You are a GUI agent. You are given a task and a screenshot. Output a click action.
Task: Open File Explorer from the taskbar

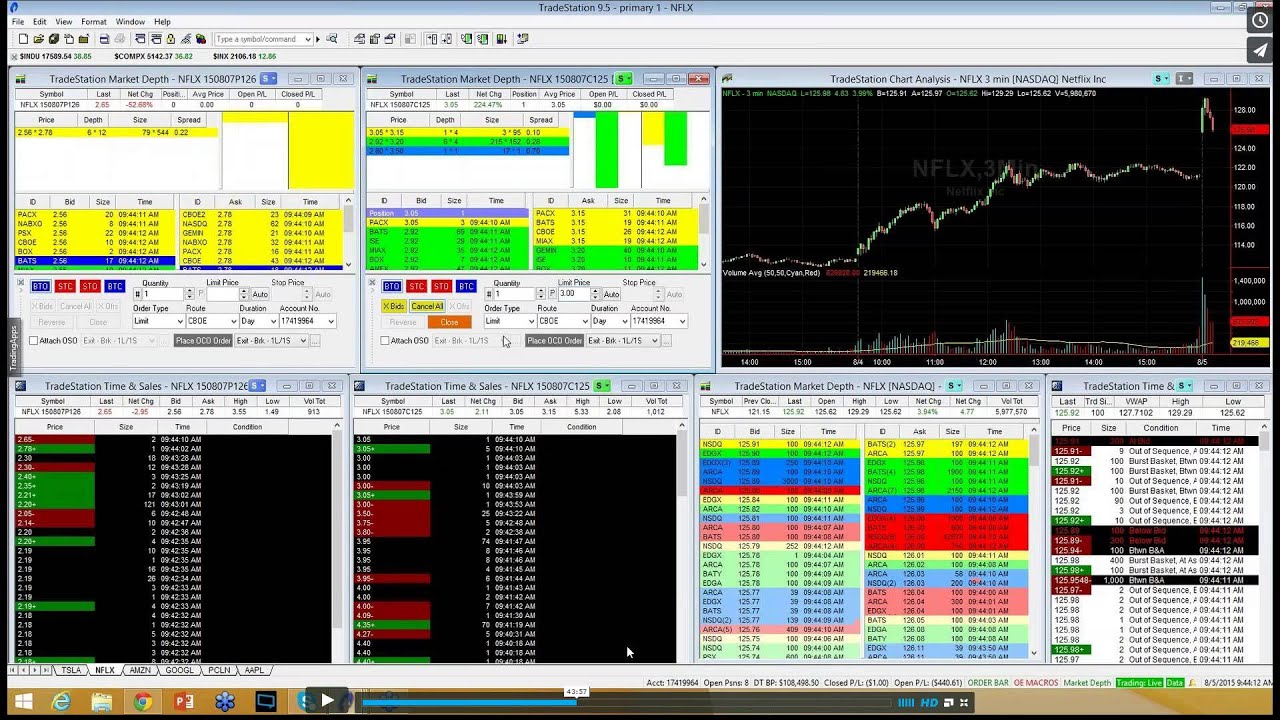[x=102, y=701]
